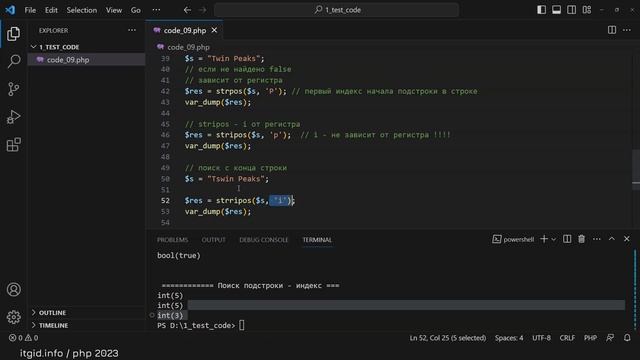Open the File menu
640x360 pixels.
(30, 10)
